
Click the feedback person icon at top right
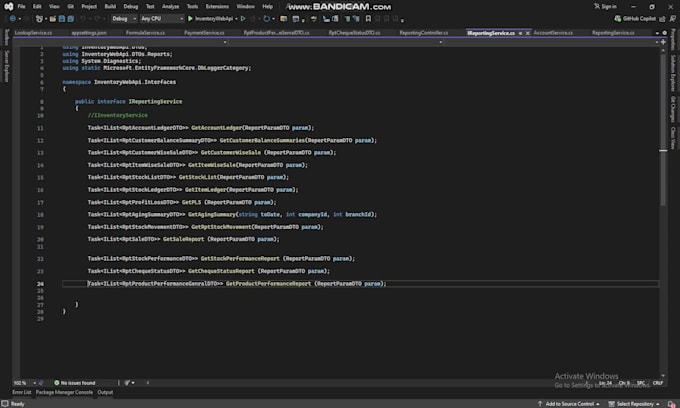673,19
